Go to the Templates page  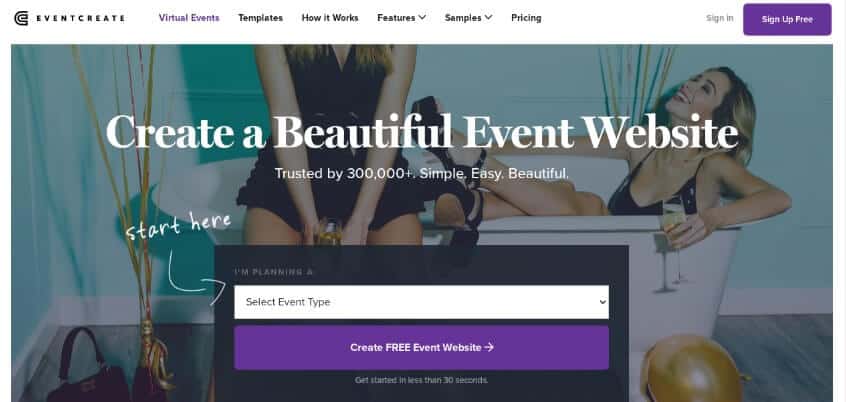[x=261, y=18]
